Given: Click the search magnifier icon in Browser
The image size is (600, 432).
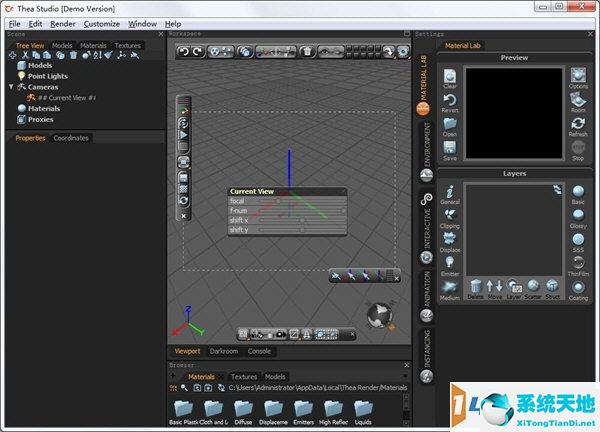Looking at the screenshot, I should (184, 388).
